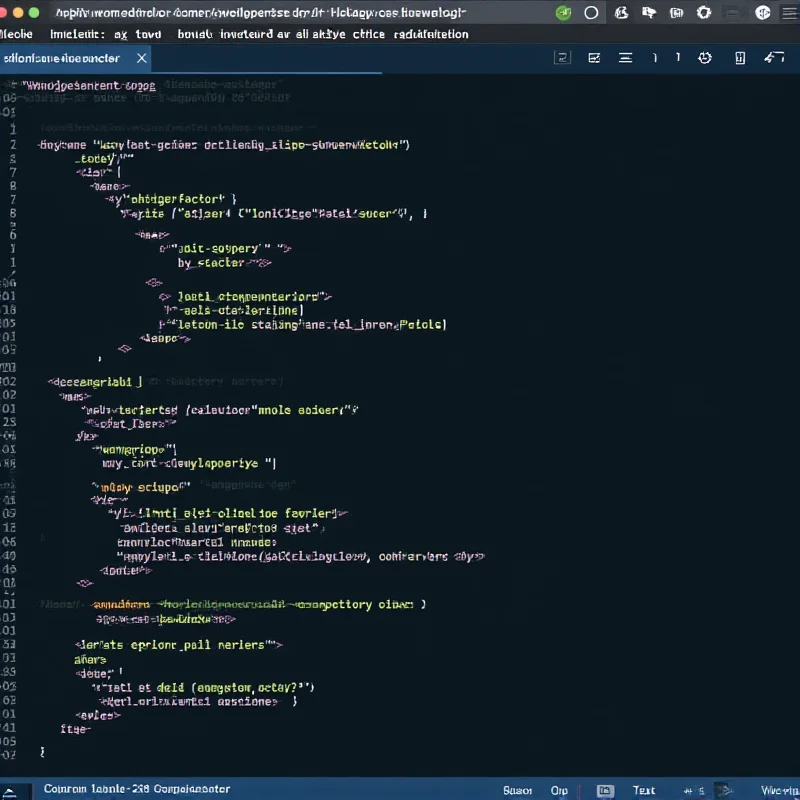Click the gear icon in the title bar
The width and height of the screenshot is (800, 800).
[704, 13]
